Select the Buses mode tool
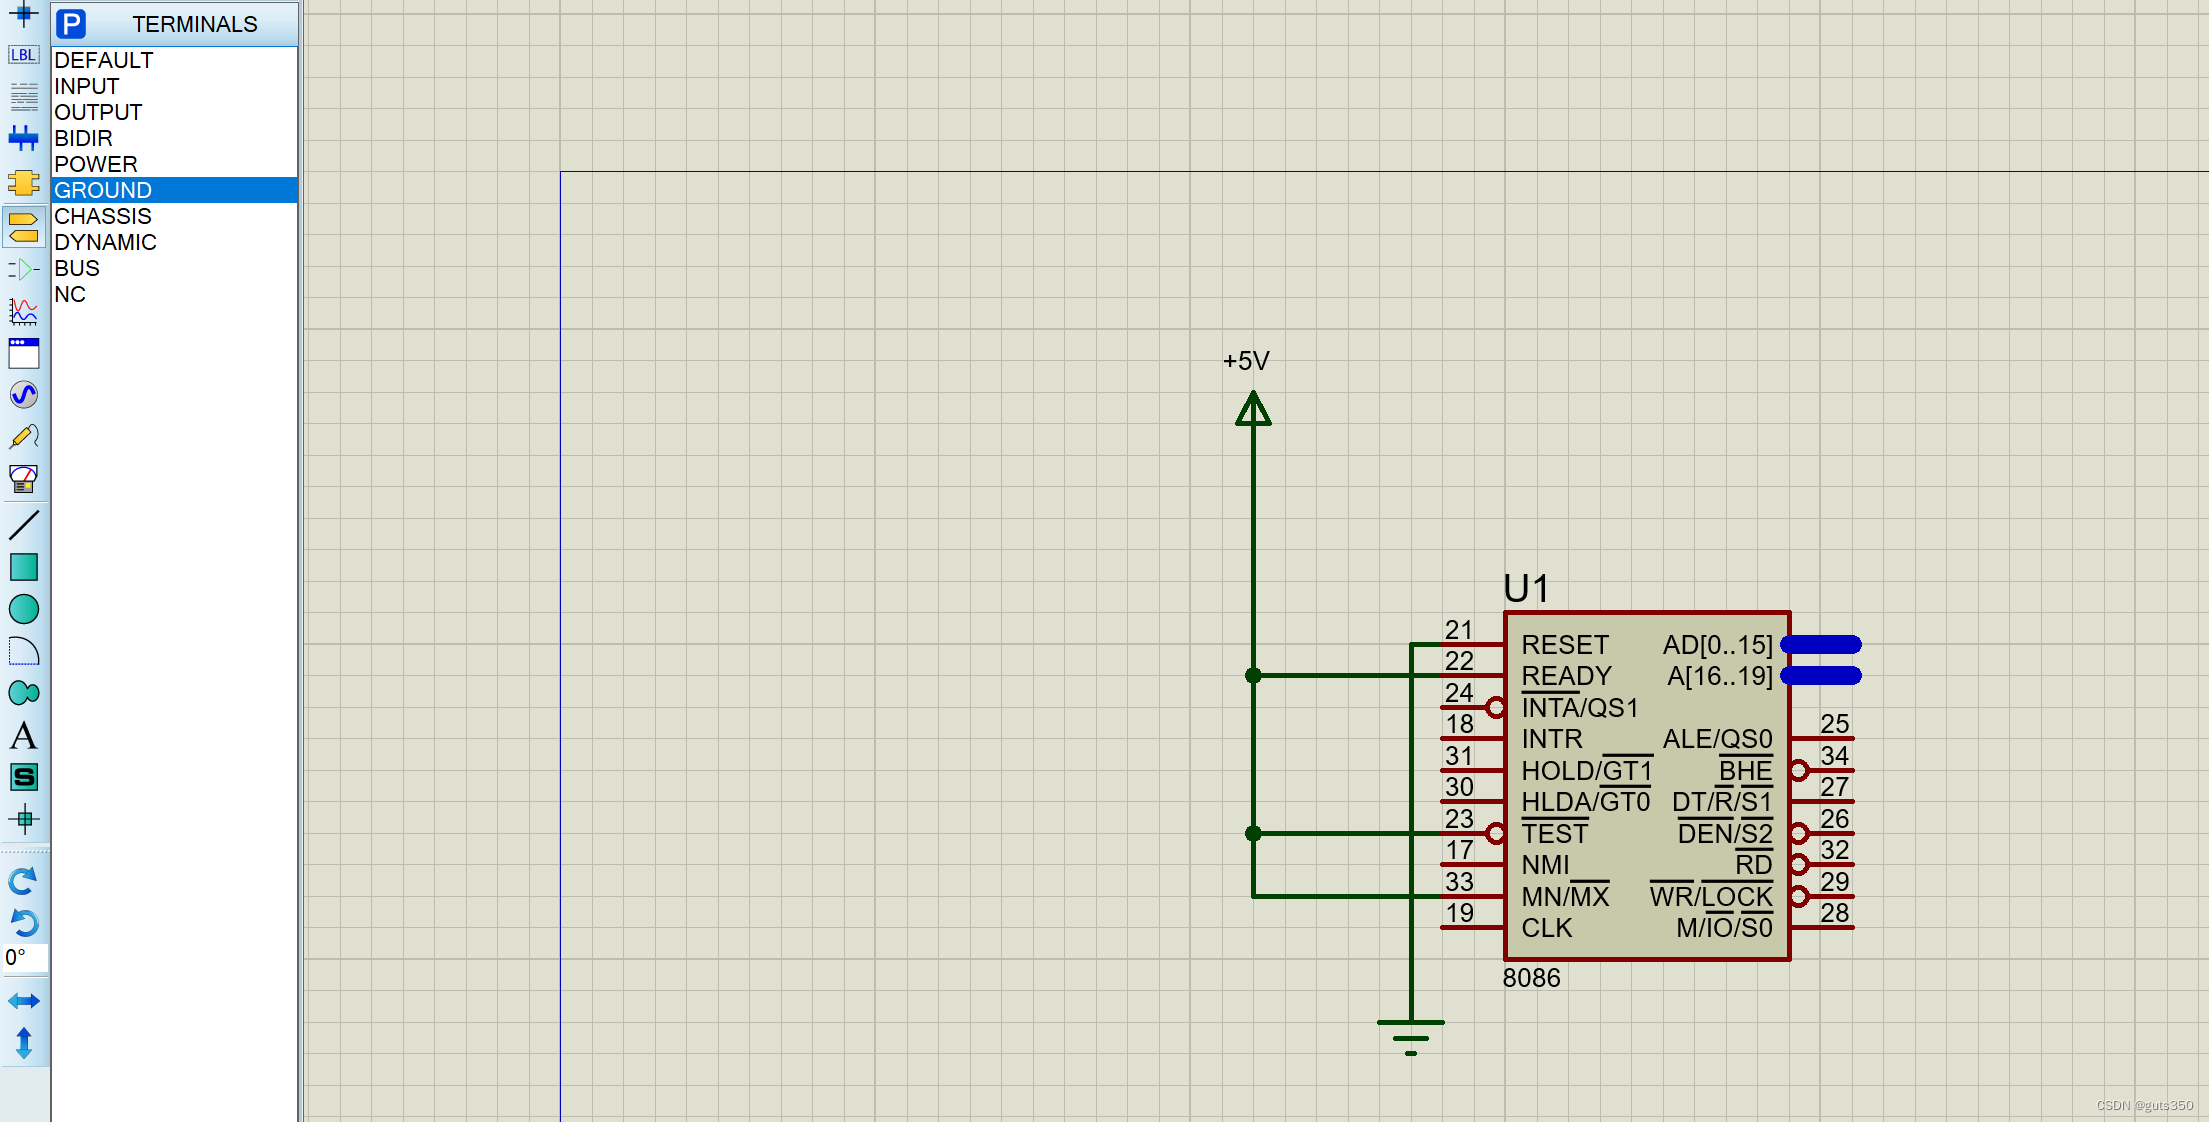Image resolution: width=2209 pixels, height=1122 pixels. pos(23,138)
